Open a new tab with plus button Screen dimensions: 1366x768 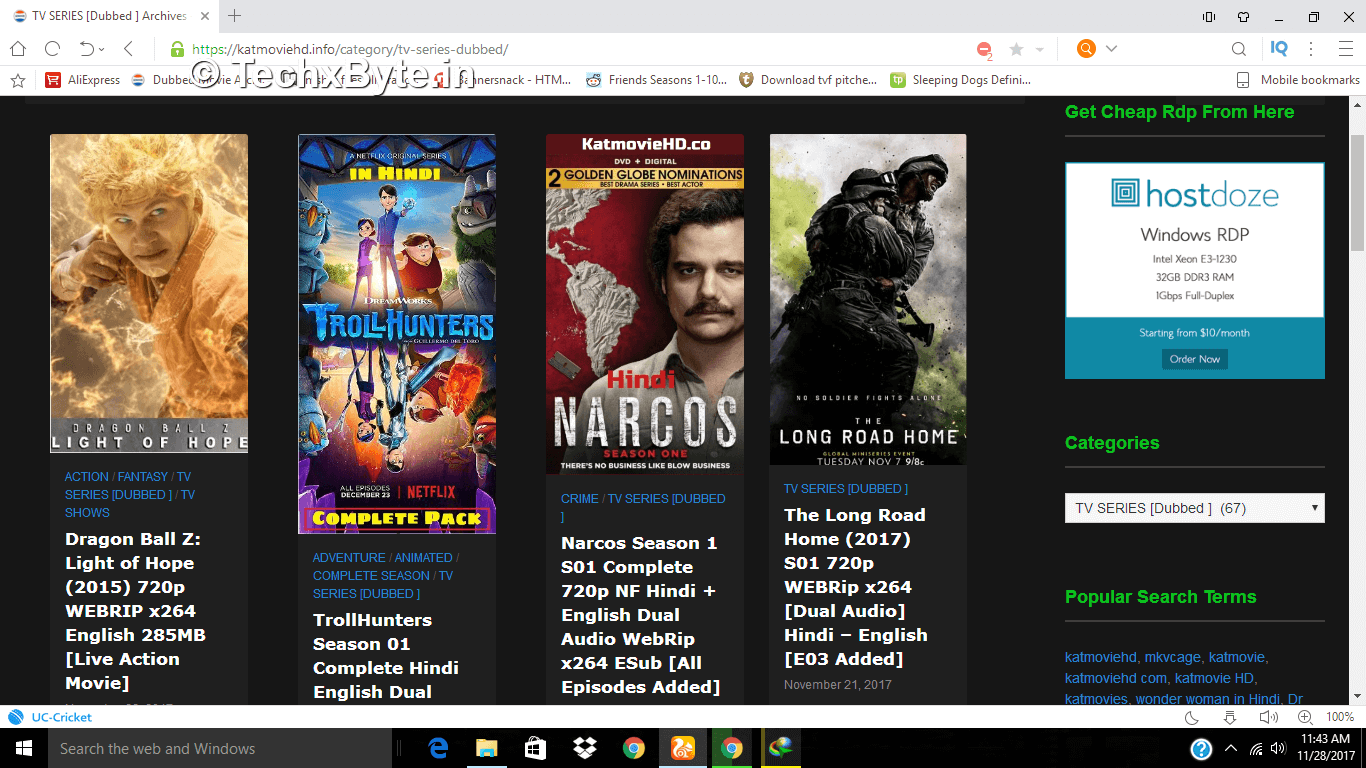(x=235, y=15)
